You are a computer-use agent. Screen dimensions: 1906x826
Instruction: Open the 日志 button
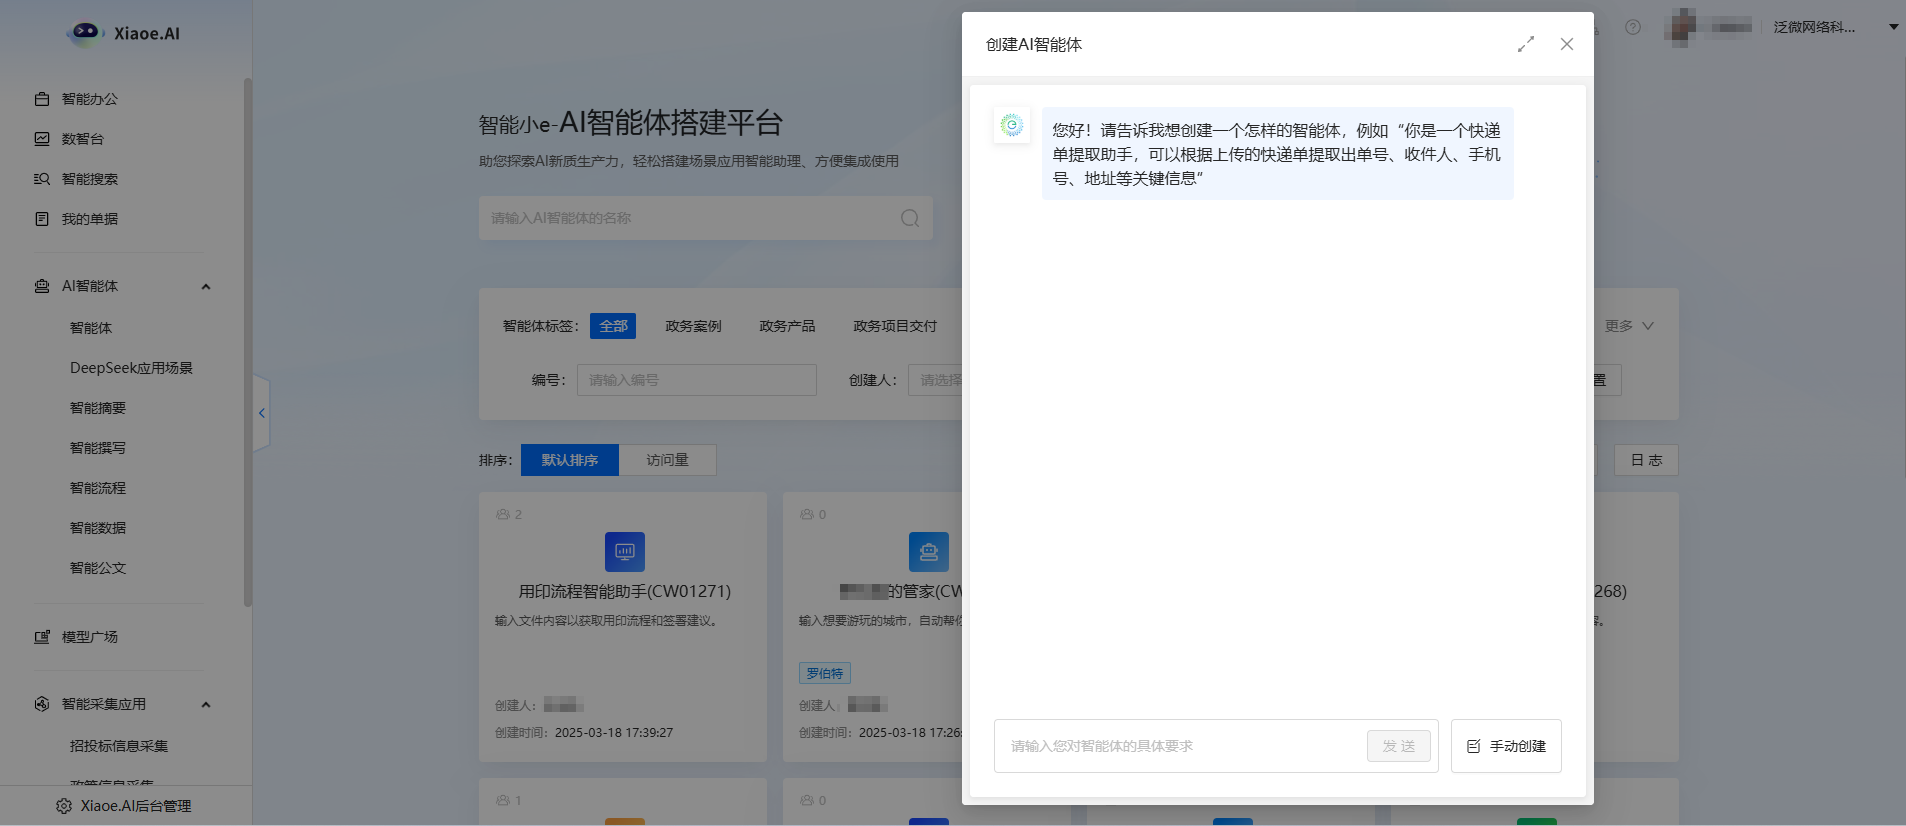[x=1646, y=460]
